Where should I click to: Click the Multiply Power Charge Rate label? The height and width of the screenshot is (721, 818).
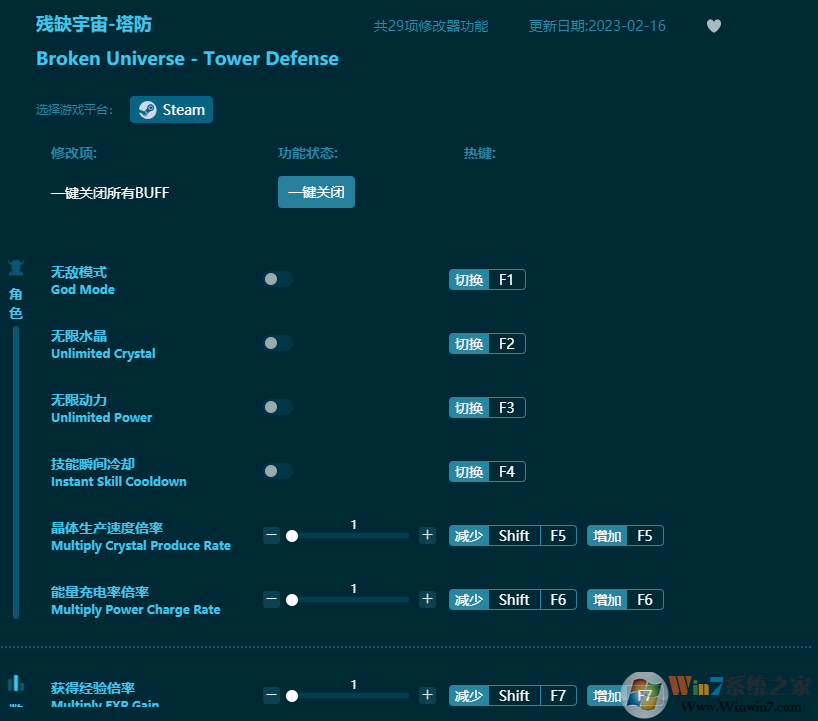click(136, 610)
